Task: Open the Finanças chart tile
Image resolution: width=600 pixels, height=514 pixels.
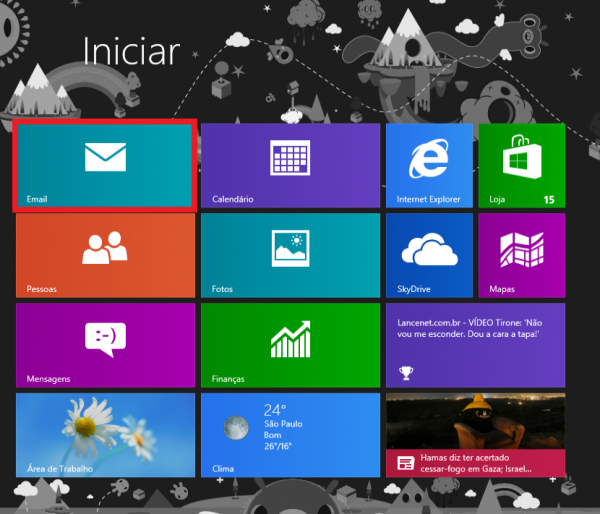Action: click(x=291, y=345)
